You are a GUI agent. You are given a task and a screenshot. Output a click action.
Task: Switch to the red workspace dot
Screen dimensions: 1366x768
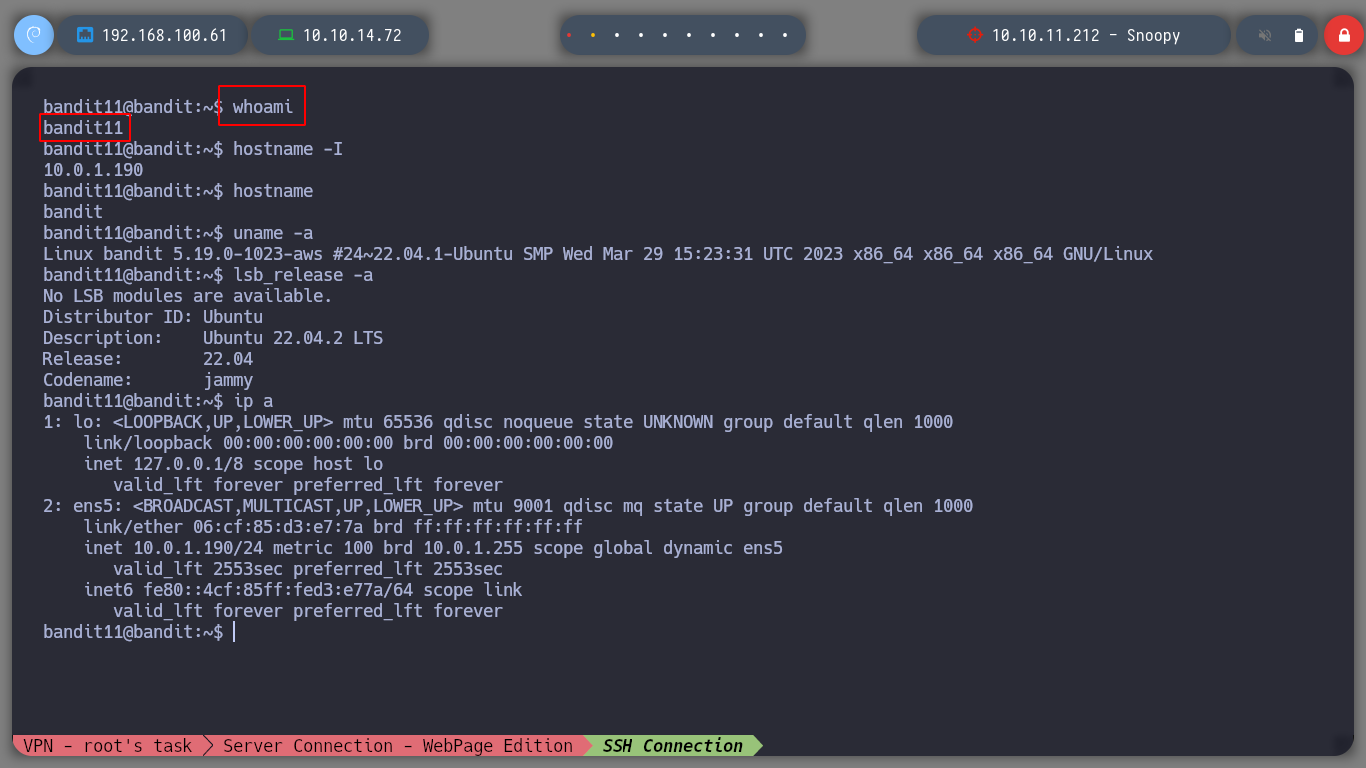pos(569,35)
